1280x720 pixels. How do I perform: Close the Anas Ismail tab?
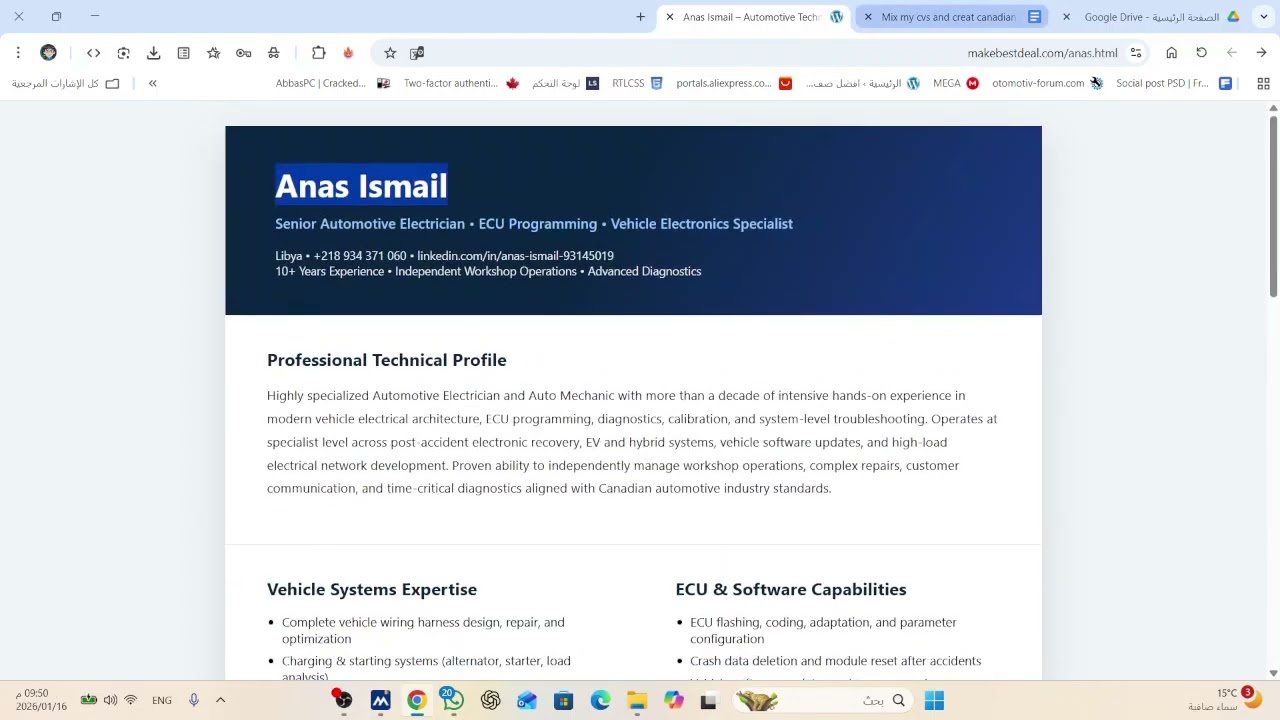click(x=670, y=17)
